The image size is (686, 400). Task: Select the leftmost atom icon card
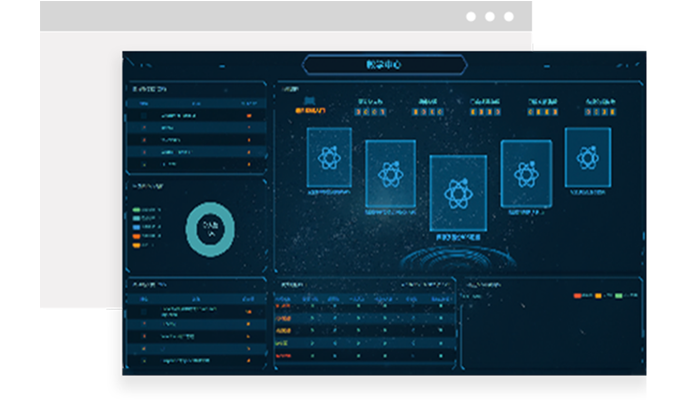(329, 158)
